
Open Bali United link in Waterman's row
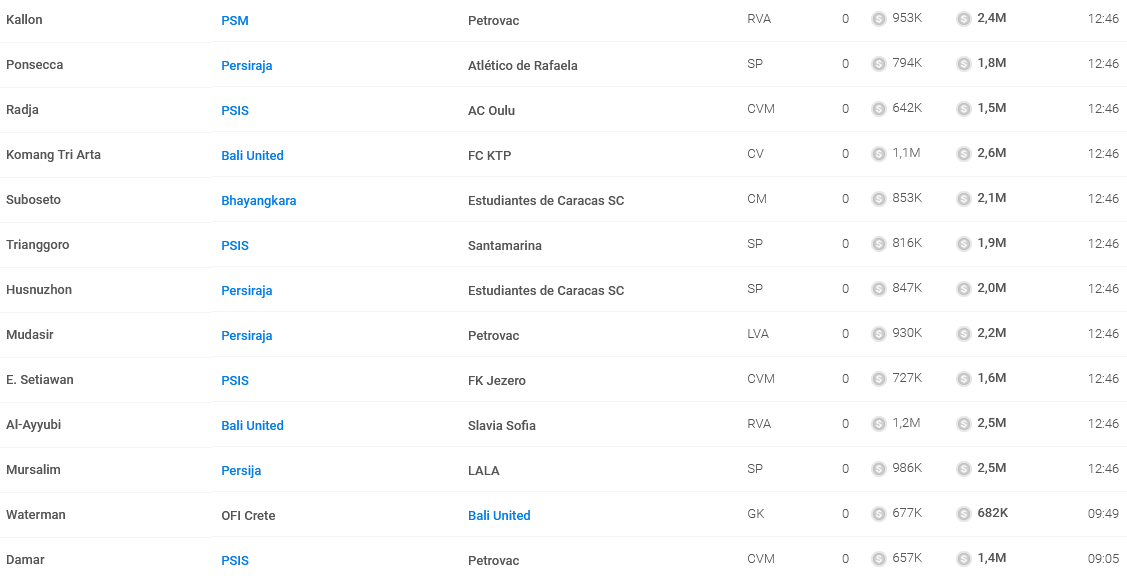pyautogui.click(x=499, y=516)
